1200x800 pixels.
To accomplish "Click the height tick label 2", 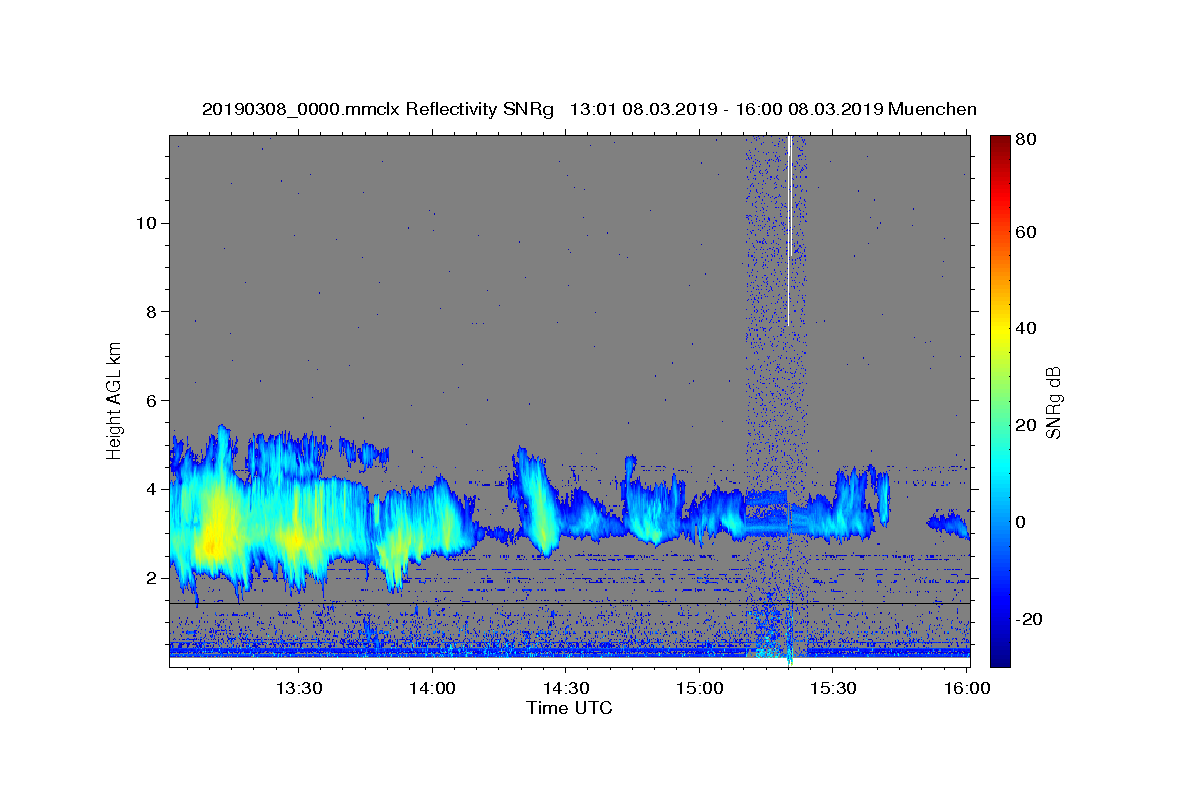I will (150, 579).
